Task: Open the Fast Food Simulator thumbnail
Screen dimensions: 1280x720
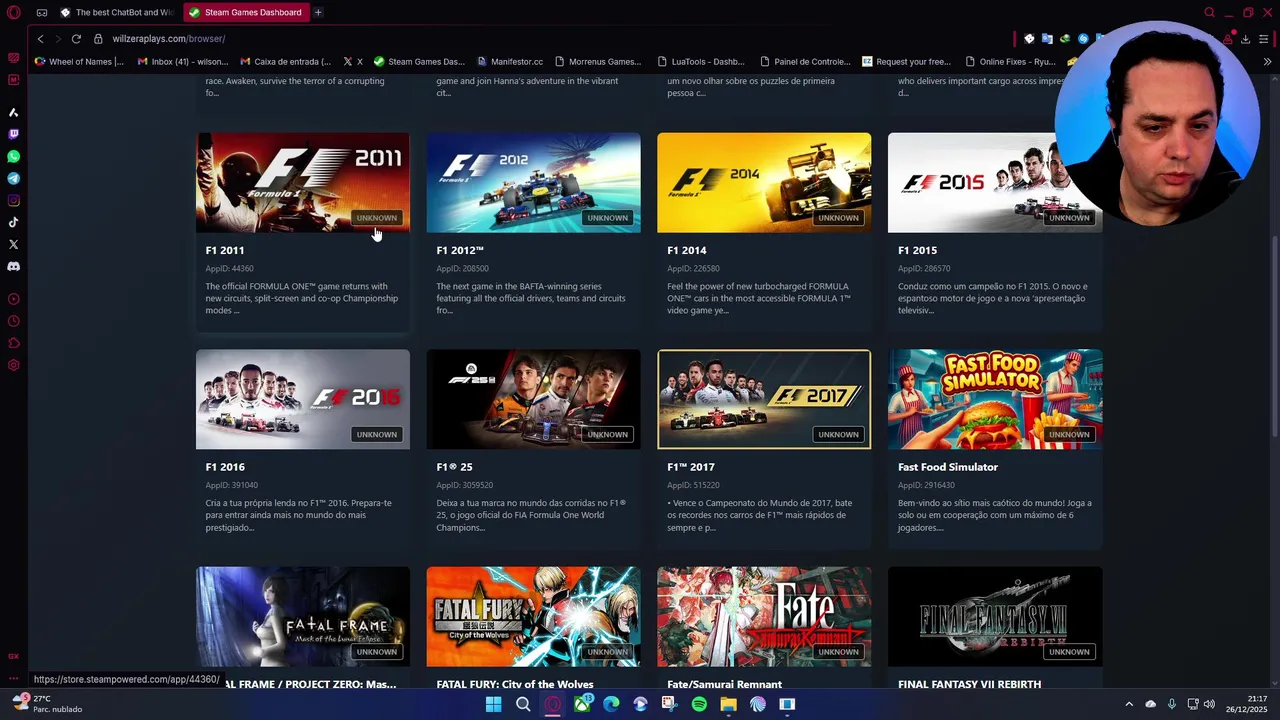Action: (x=995, y=399)
